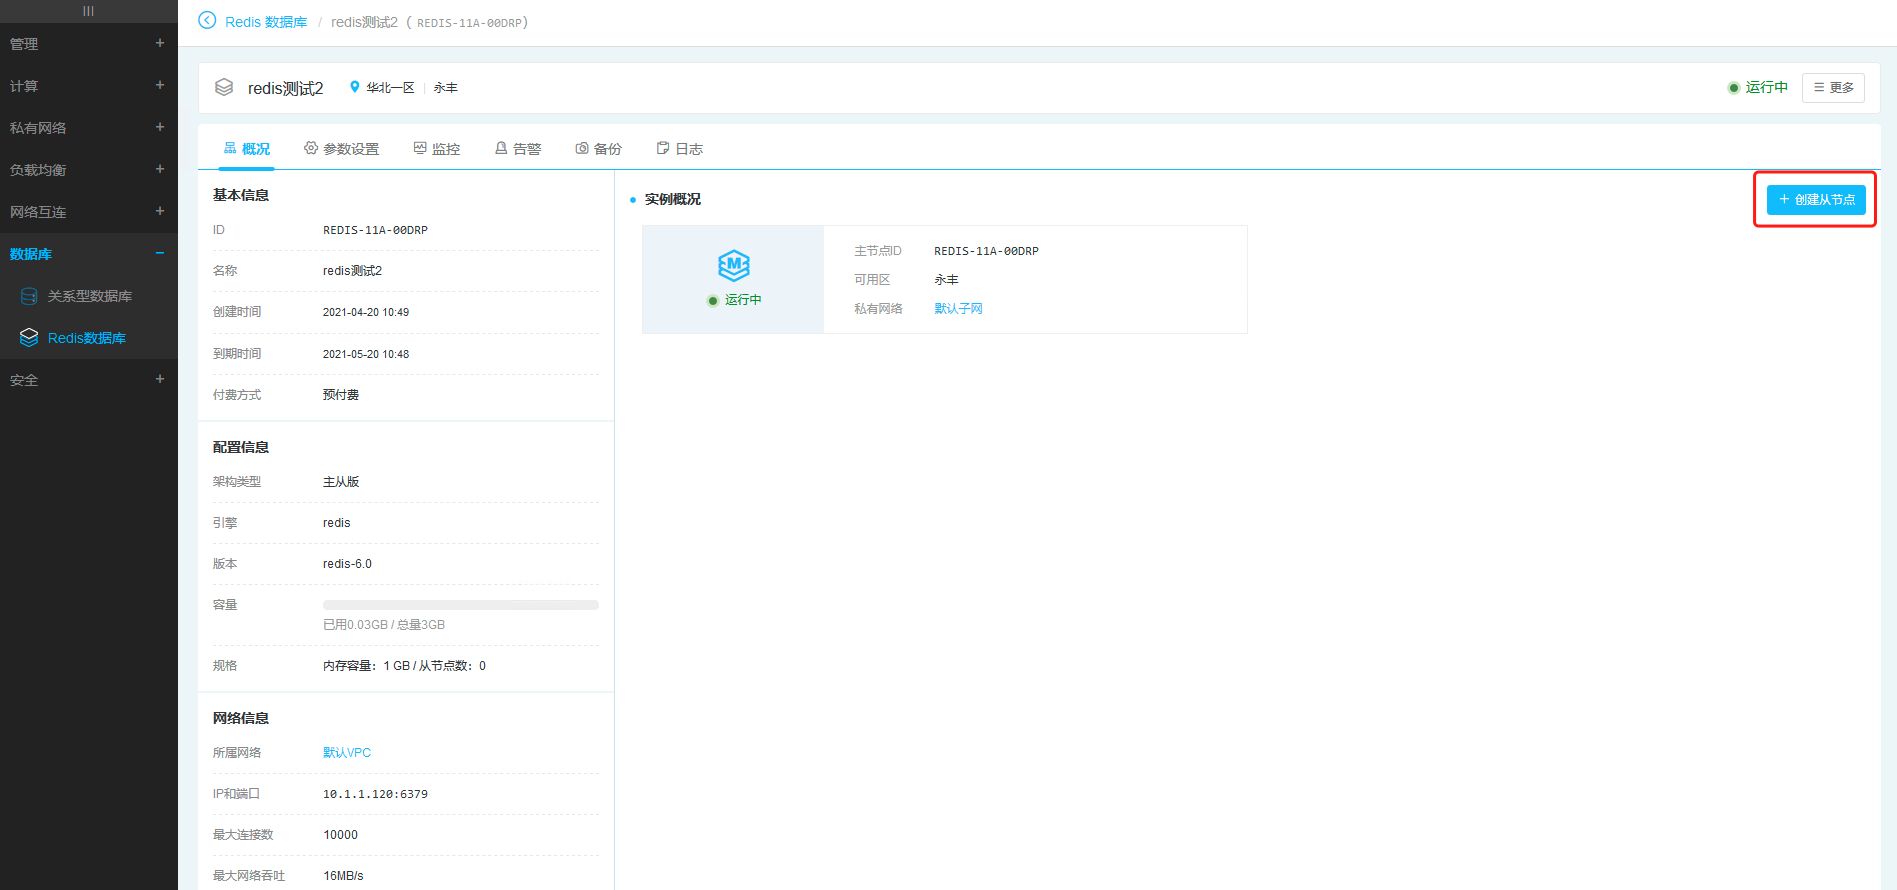Image resolution: width=1897 pixels, height=890 pixels.
Task: Click creation time 2021-04-20 10:49
Action: coord(366,312)
